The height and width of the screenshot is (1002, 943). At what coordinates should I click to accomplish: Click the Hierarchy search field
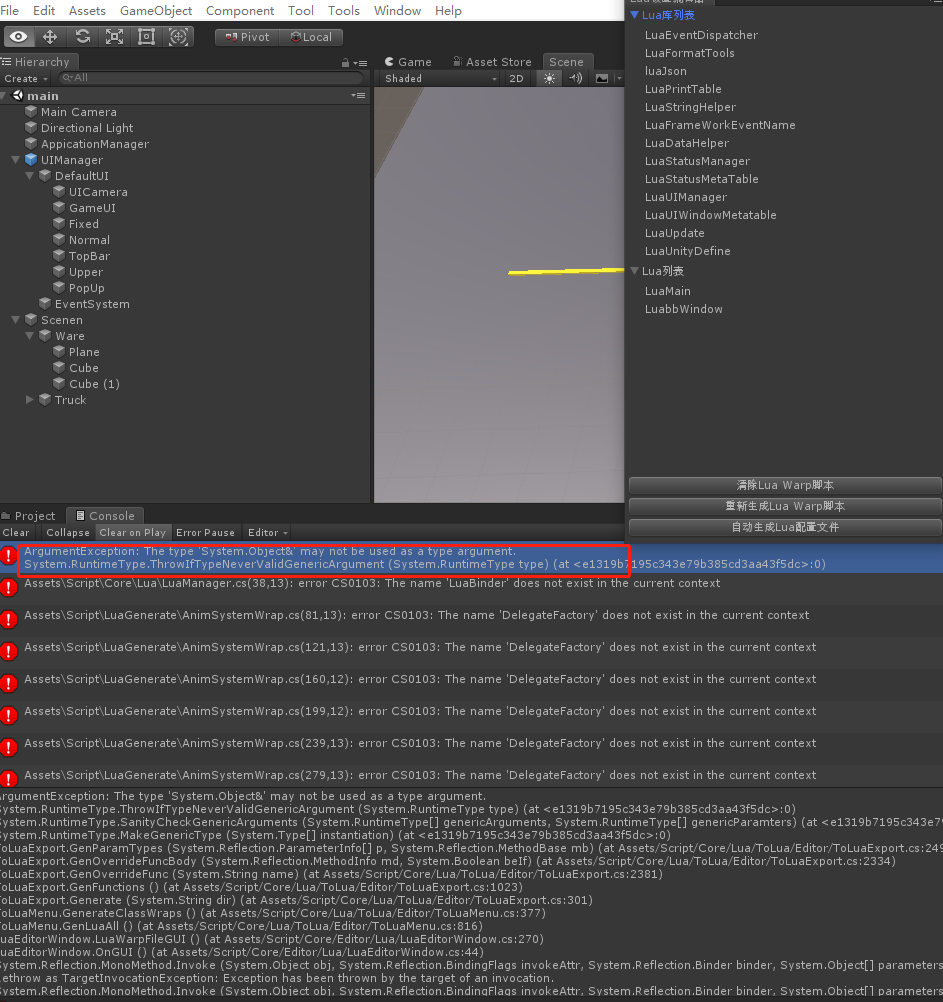(211, 78)
